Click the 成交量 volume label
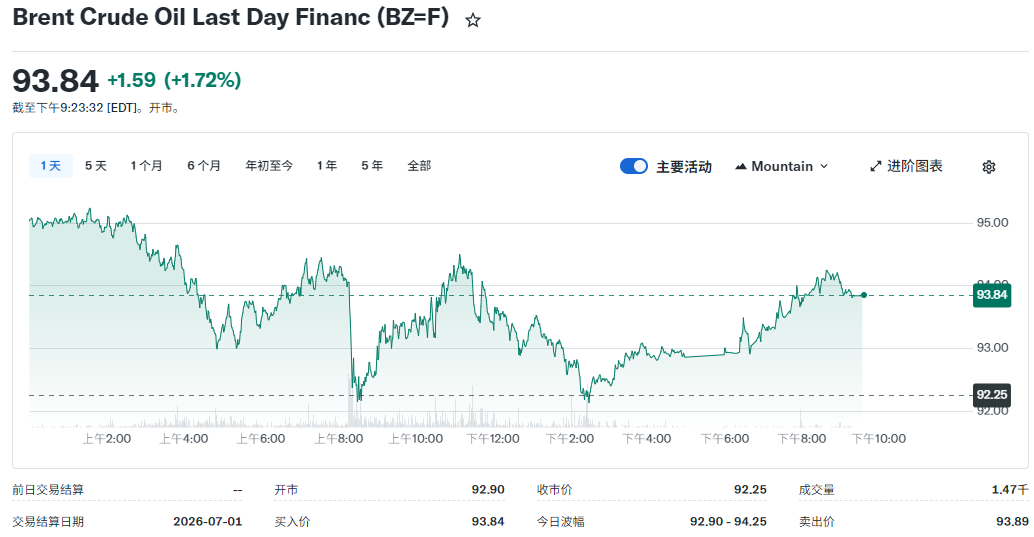This screenshot has width=1034, height=537. 816,490
